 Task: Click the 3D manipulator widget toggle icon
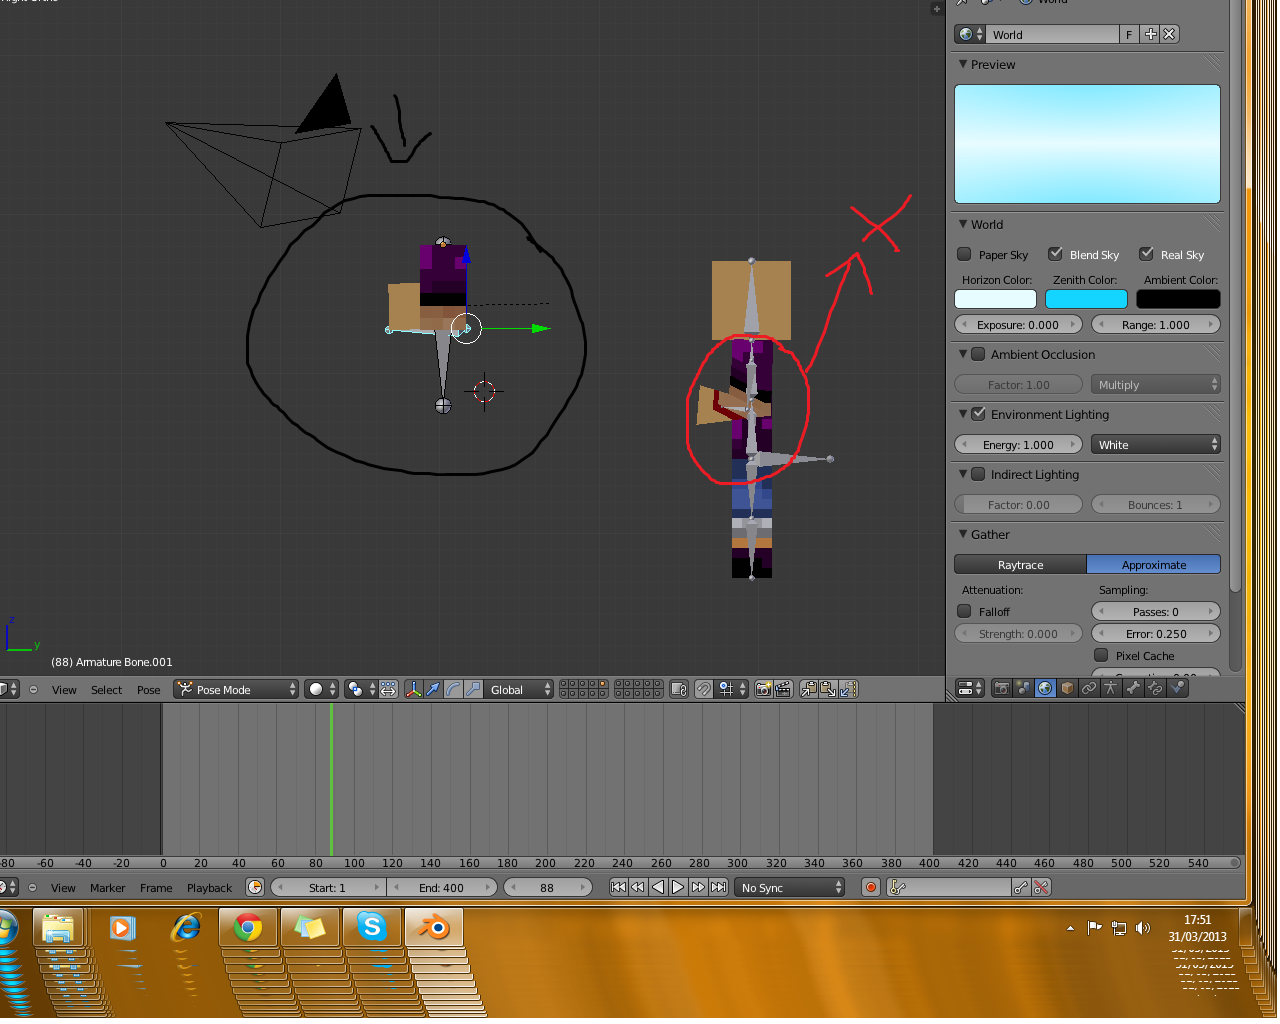pyautogui.click(x=413, y=689)
